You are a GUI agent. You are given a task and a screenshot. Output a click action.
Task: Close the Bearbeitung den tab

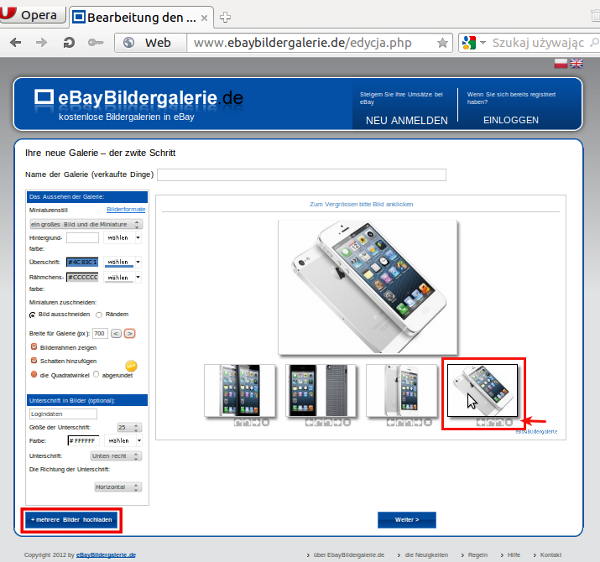tap(204, 18)
